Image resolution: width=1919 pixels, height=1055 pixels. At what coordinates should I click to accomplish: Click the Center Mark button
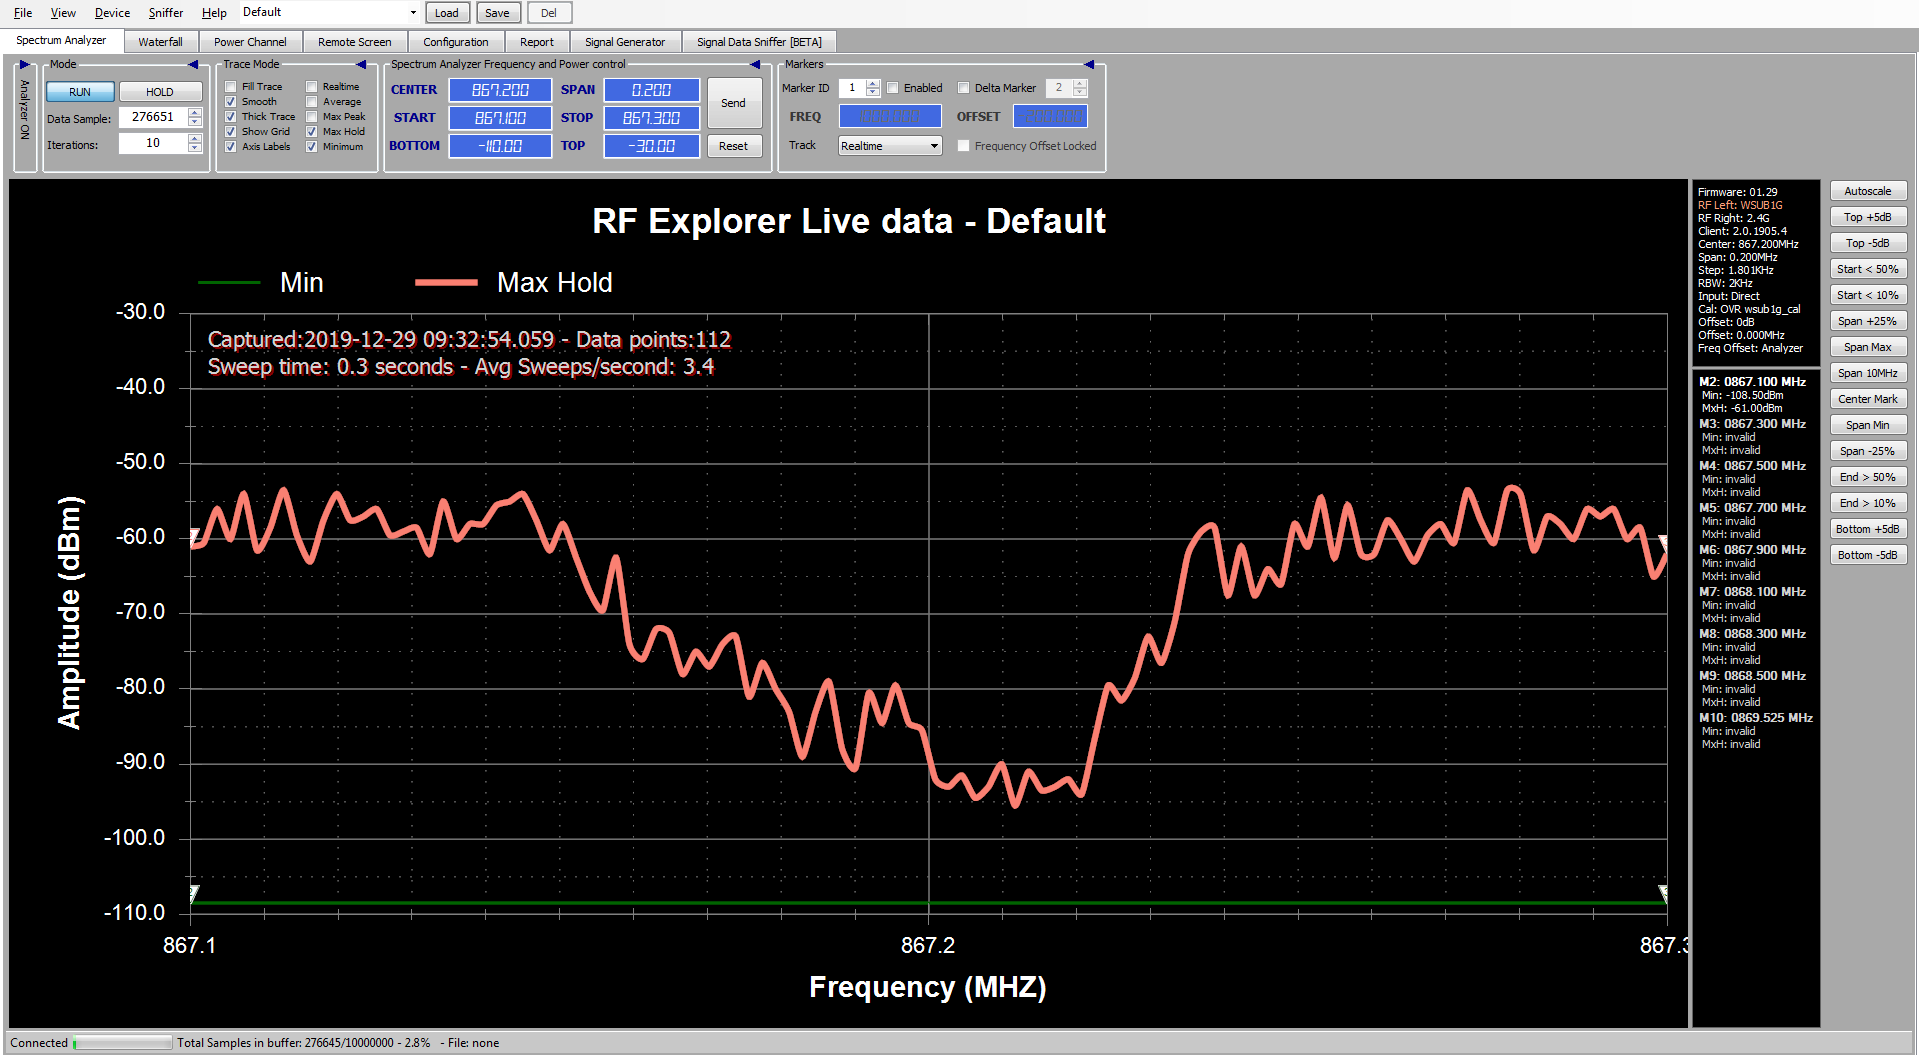tap(1868, 399)
